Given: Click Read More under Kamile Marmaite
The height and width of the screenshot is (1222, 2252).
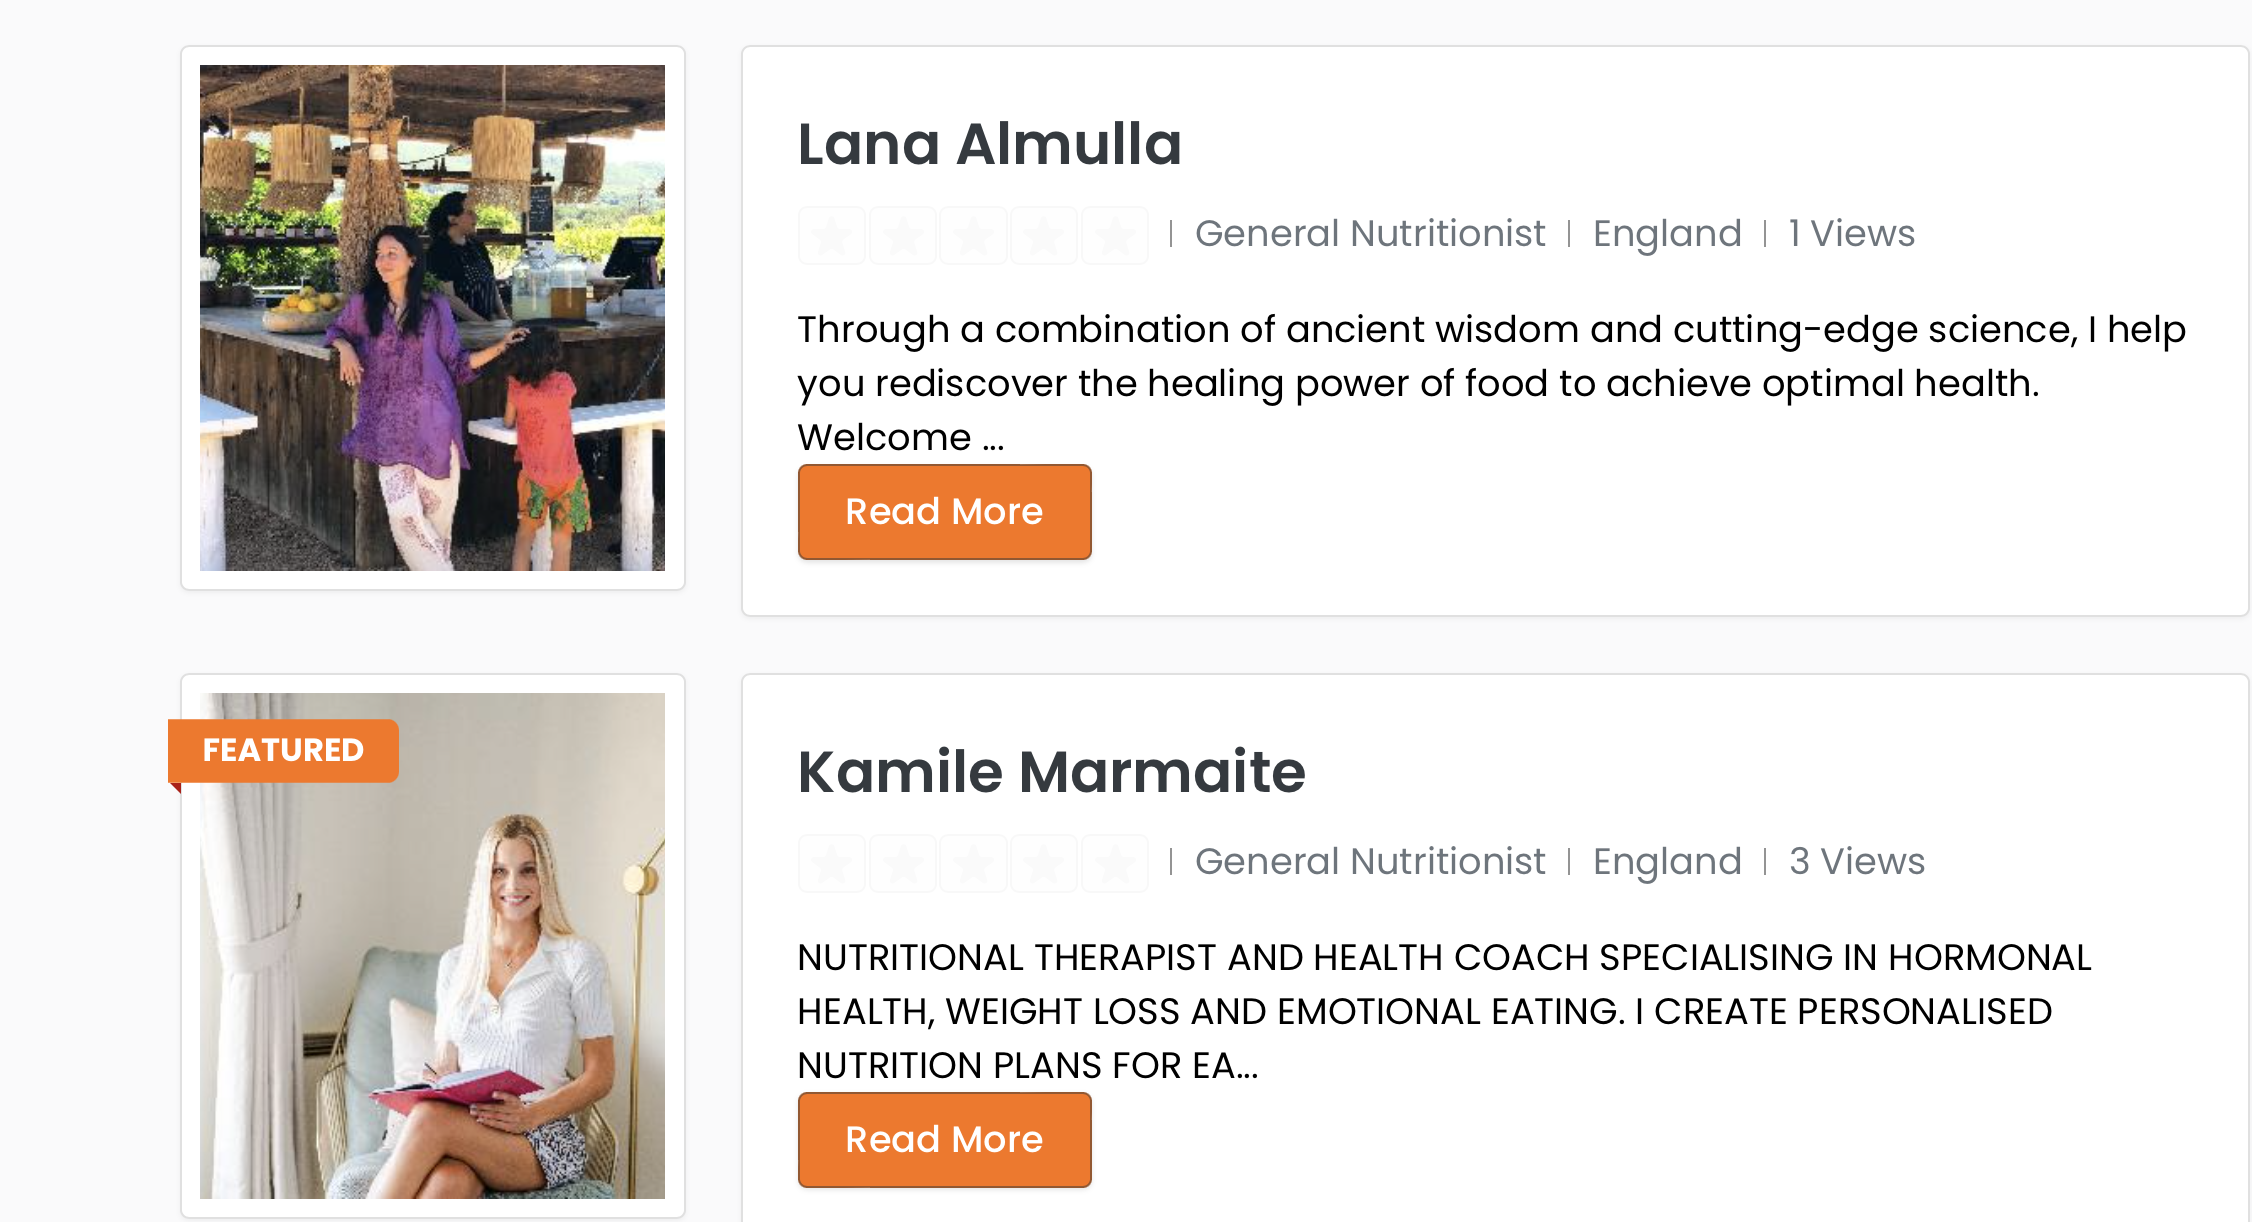Looking at the screenshot, I should point(944,1140).
